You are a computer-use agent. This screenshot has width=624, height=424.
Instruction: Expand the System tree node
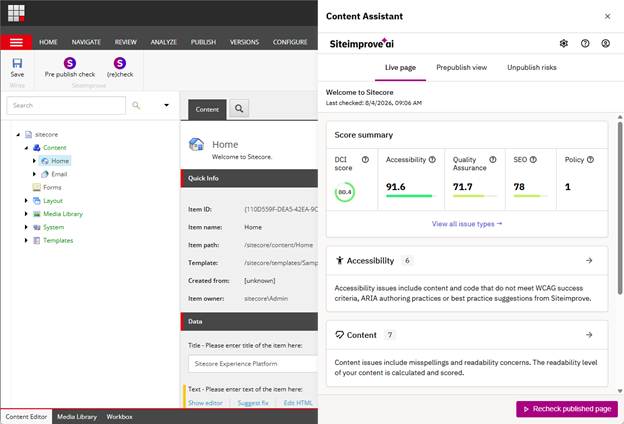(x=26, y=227)
